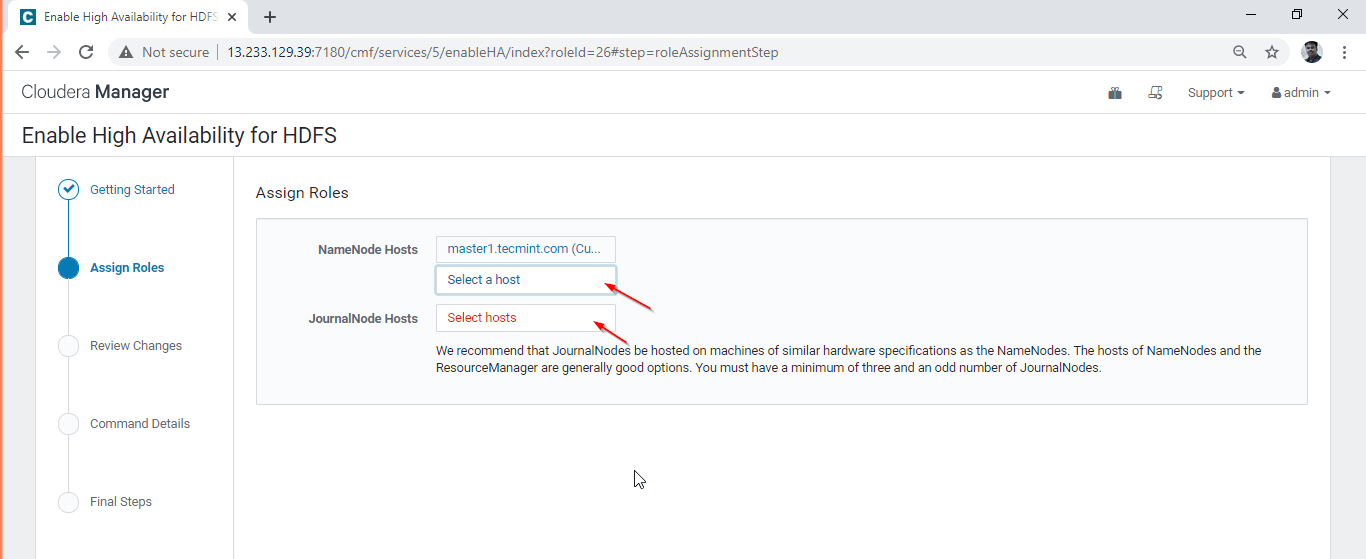Open the Getting Started step
The height and width of the screenshot is (559, 1366).
pos(132,189)
